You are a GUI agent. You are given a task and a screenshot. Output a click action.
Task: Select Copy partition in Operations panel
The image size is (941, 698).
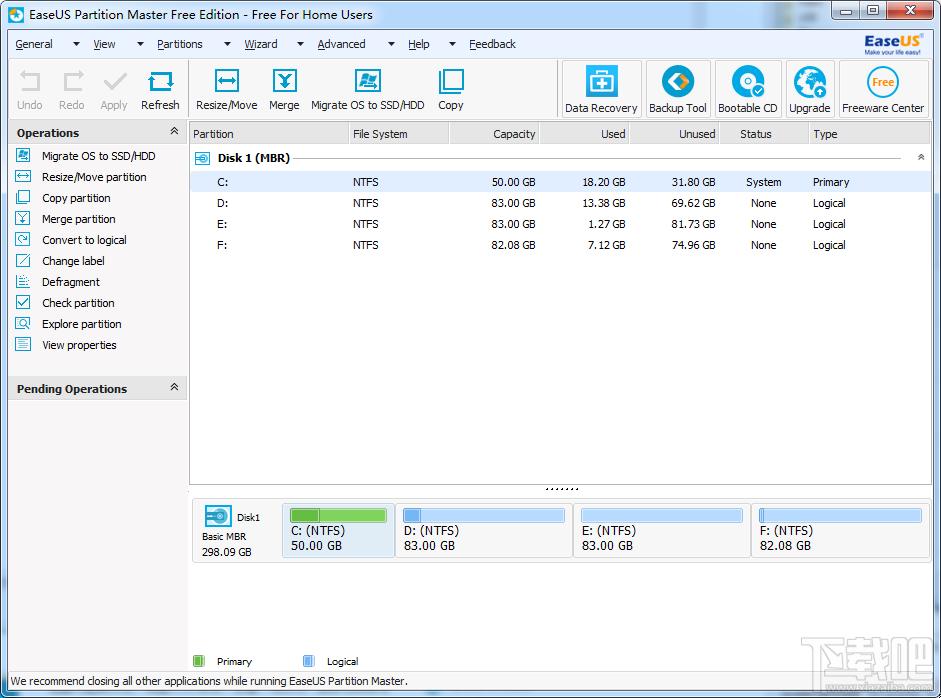(x=76, y=198)
